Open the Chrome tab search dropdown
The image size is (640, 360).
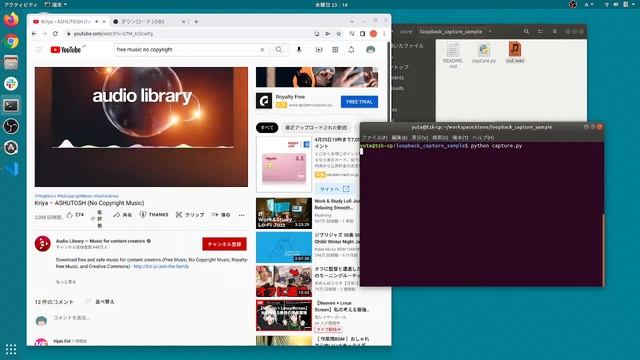coord(352,21)
